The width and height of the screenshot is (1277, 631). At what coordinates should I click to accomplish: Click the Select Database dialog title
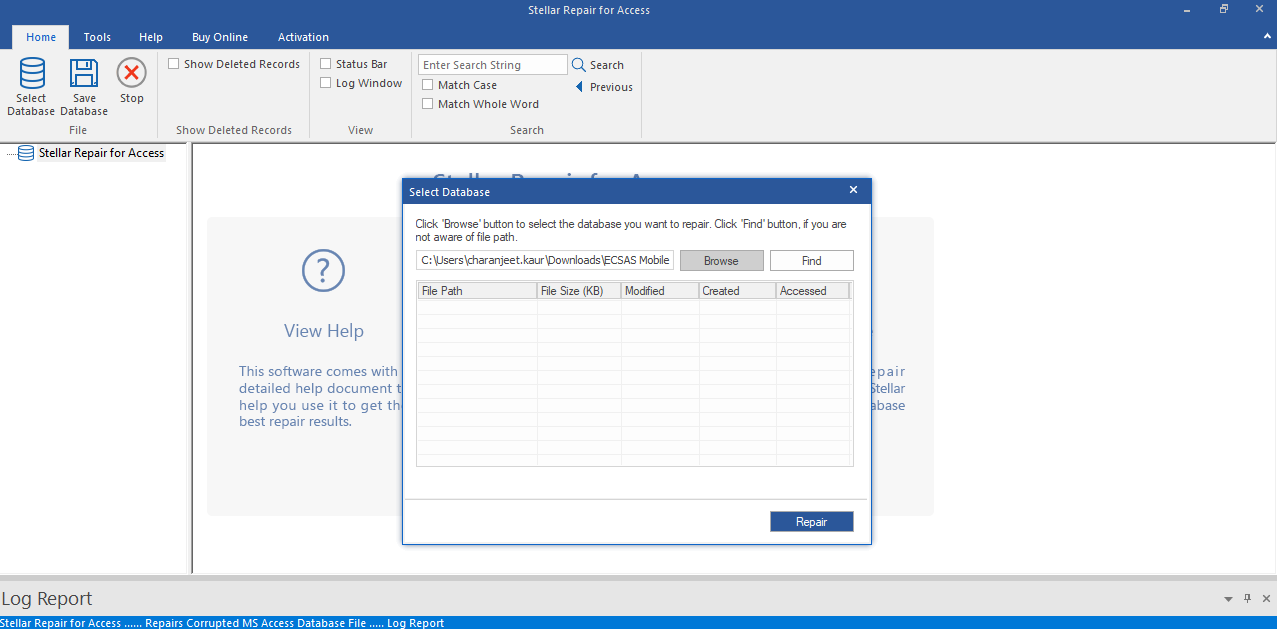click(449, 191)
